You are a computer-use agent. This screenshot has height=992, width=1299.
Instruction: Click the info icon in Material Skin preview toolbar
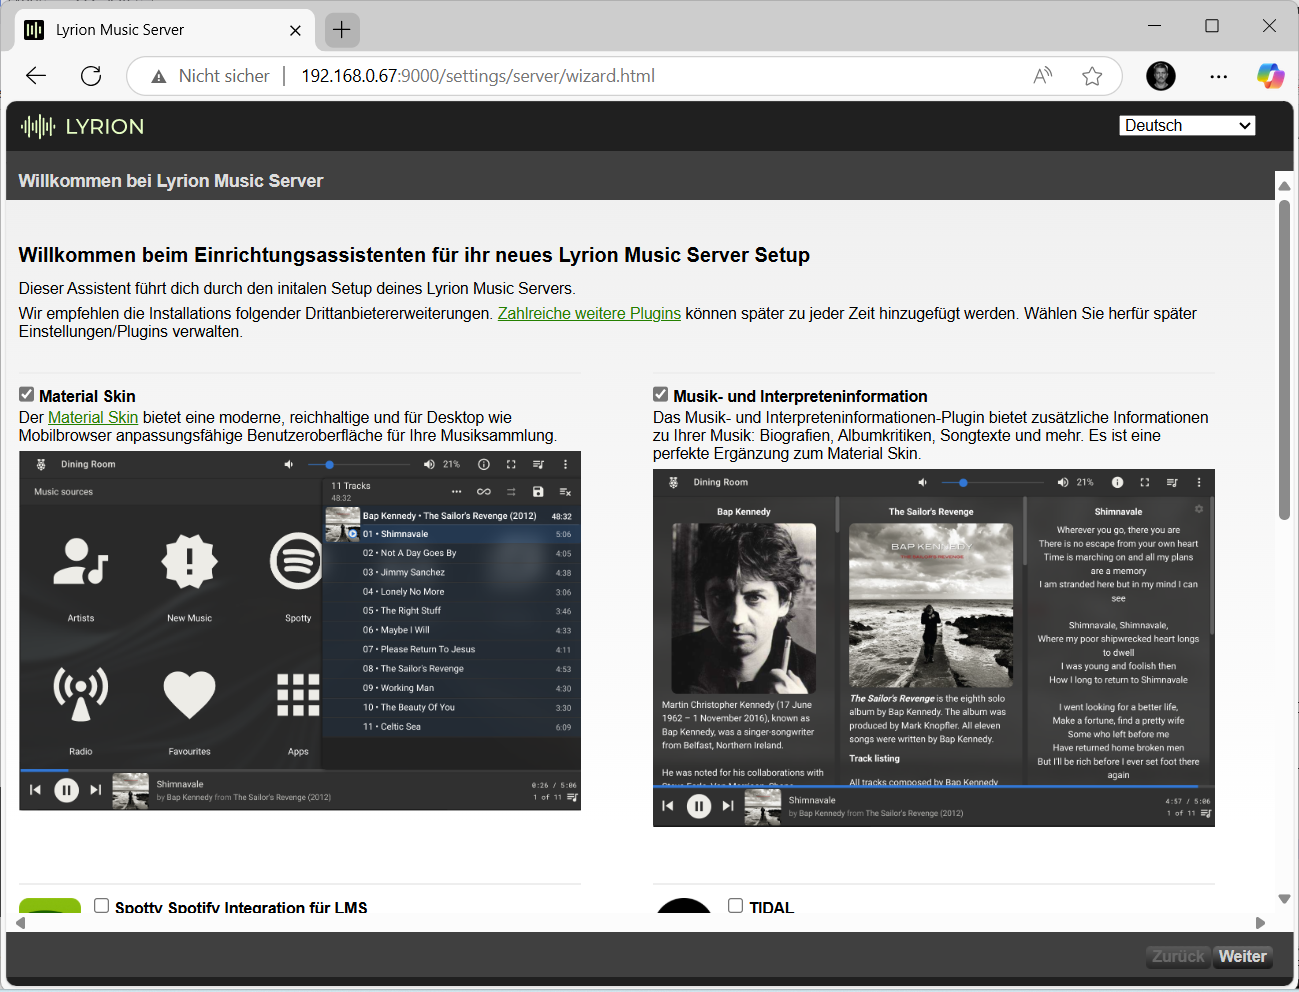[484, 464]
